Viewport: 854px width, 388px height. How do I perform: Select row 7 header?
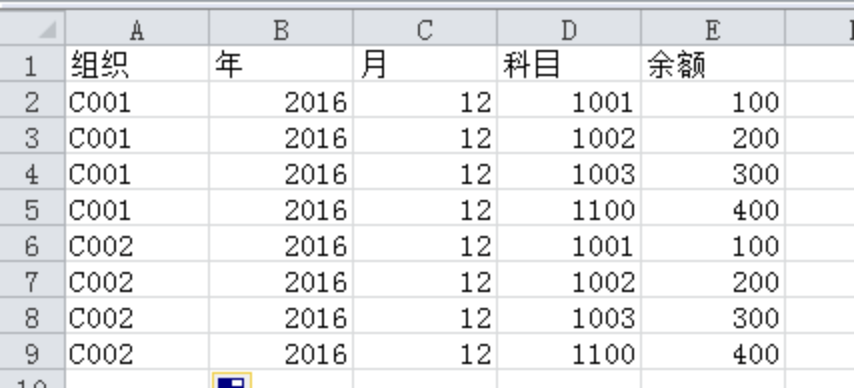pos(32,280)
